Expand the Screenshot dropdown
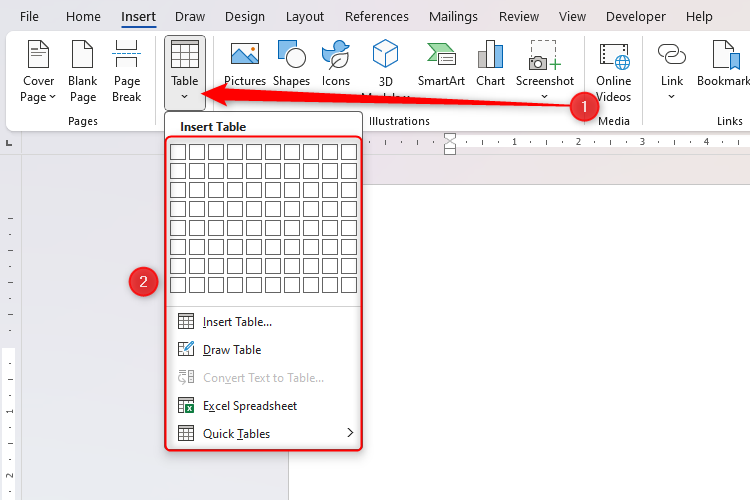 tap(544, 97)
